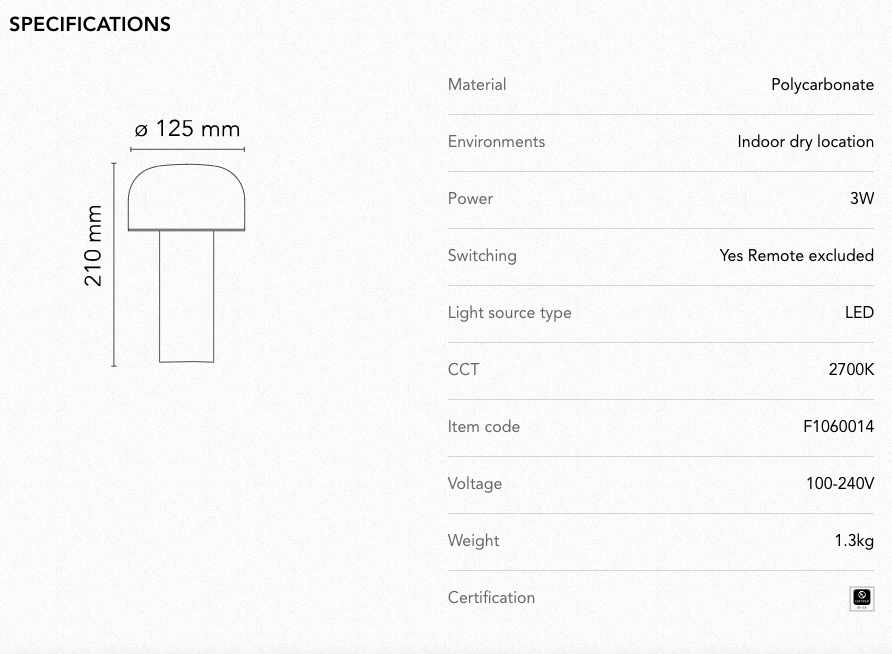Image resolution: width=892 pixels, height=654 pixels.
Task: Click the lamp dimension diagram
Action: pyautogui.click(x=165, y=242)
